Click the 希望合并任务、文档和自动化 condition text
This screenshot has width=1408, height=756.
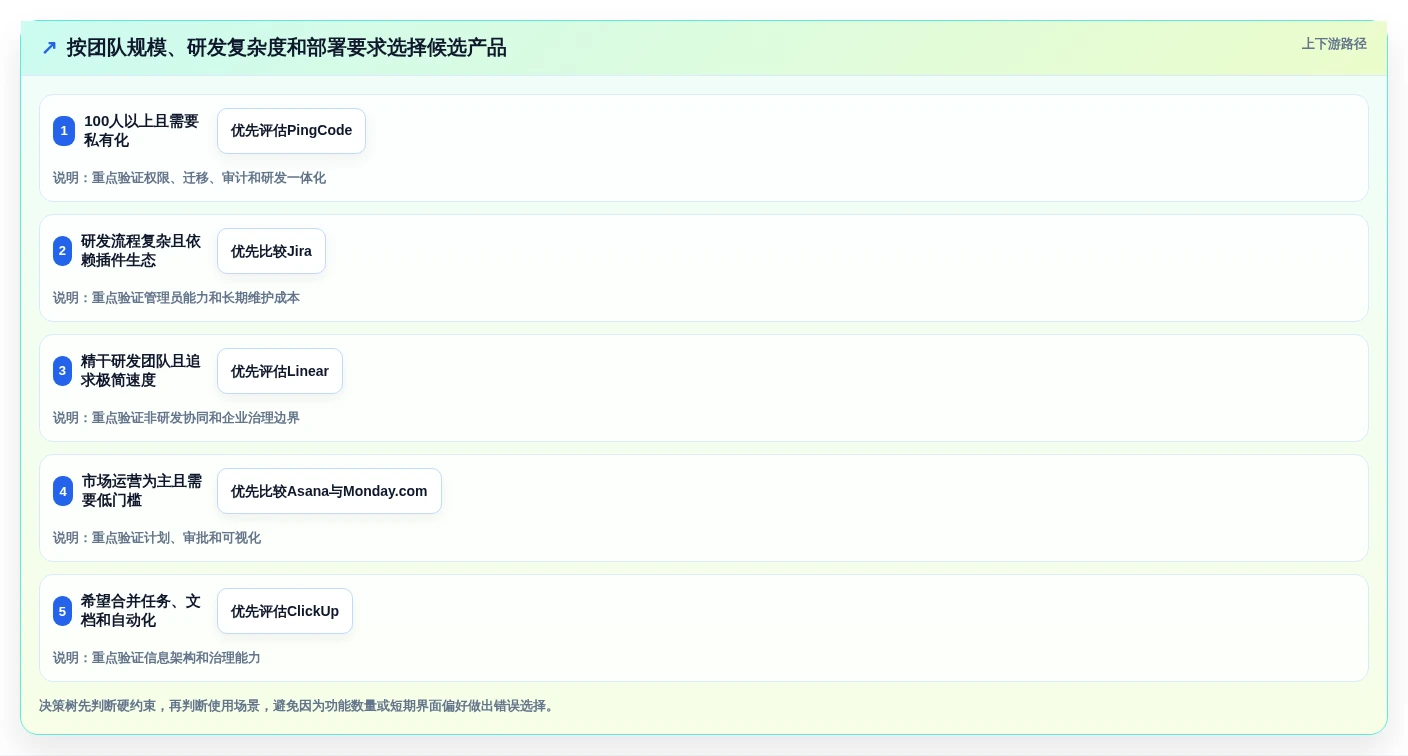tap(141, 611)
